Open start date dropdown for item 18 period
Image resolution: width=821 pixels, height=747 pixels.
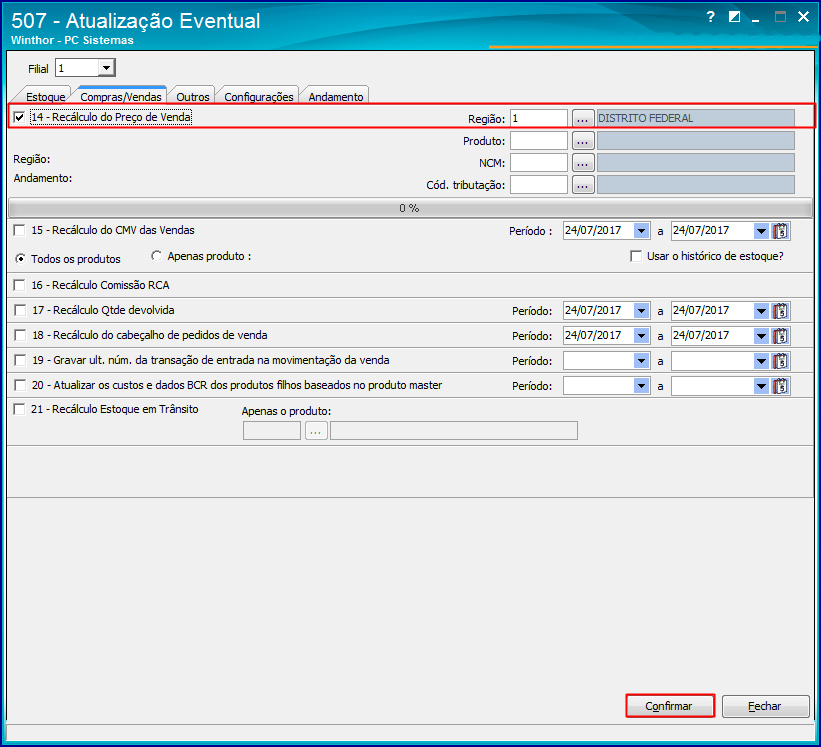[x=641, y=336]
